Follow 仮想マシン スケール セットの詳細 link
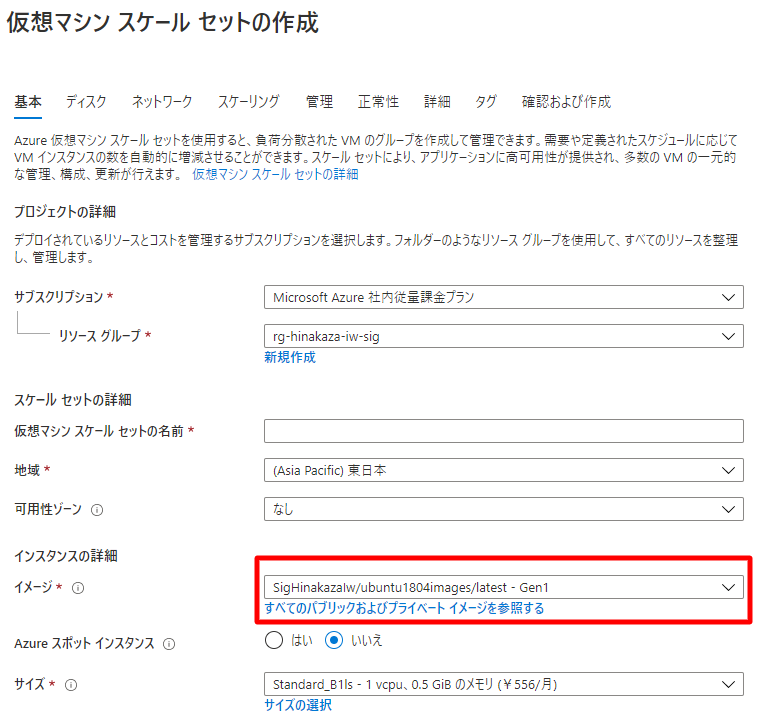 pyautogui.click(x=275, y=174)
